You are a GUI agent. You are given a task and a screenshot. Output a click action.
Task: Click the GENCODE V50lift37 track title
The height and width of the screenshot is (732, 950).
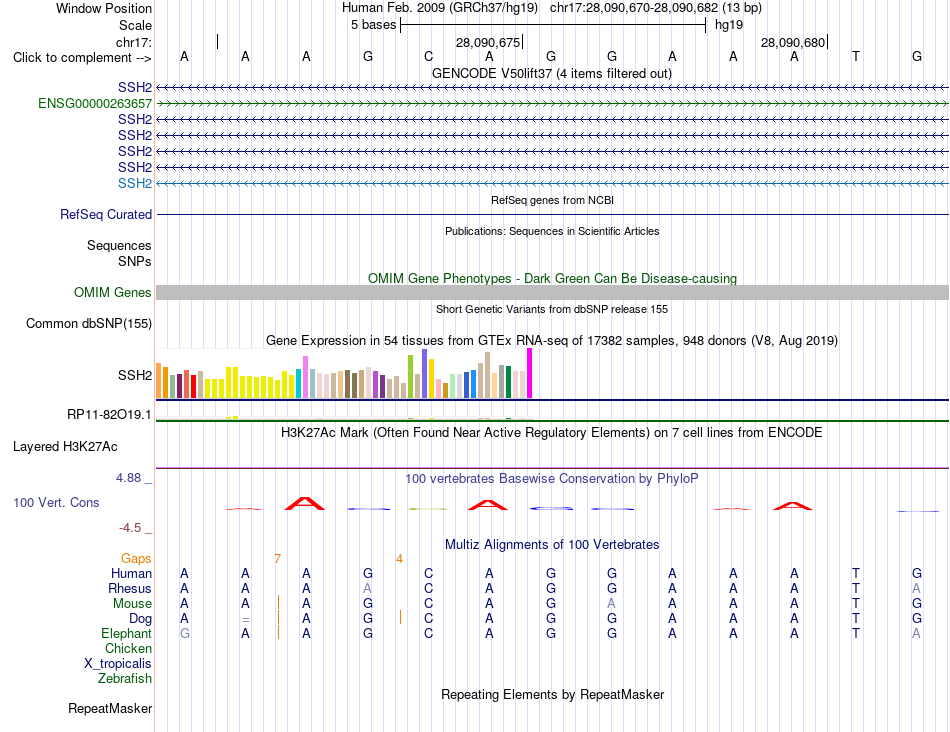pyautogui.click(x=551, y=73)
